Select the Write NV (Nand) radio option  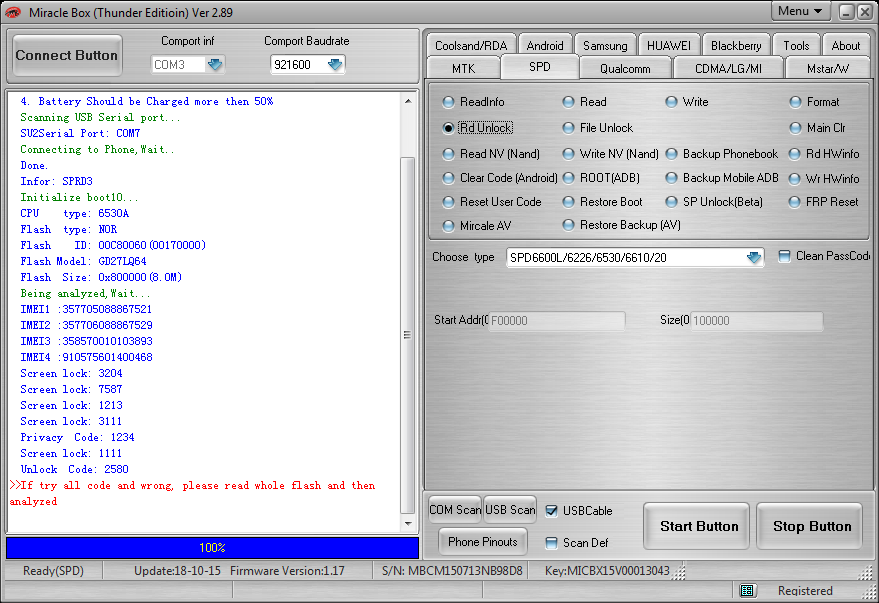pos(568,154)
